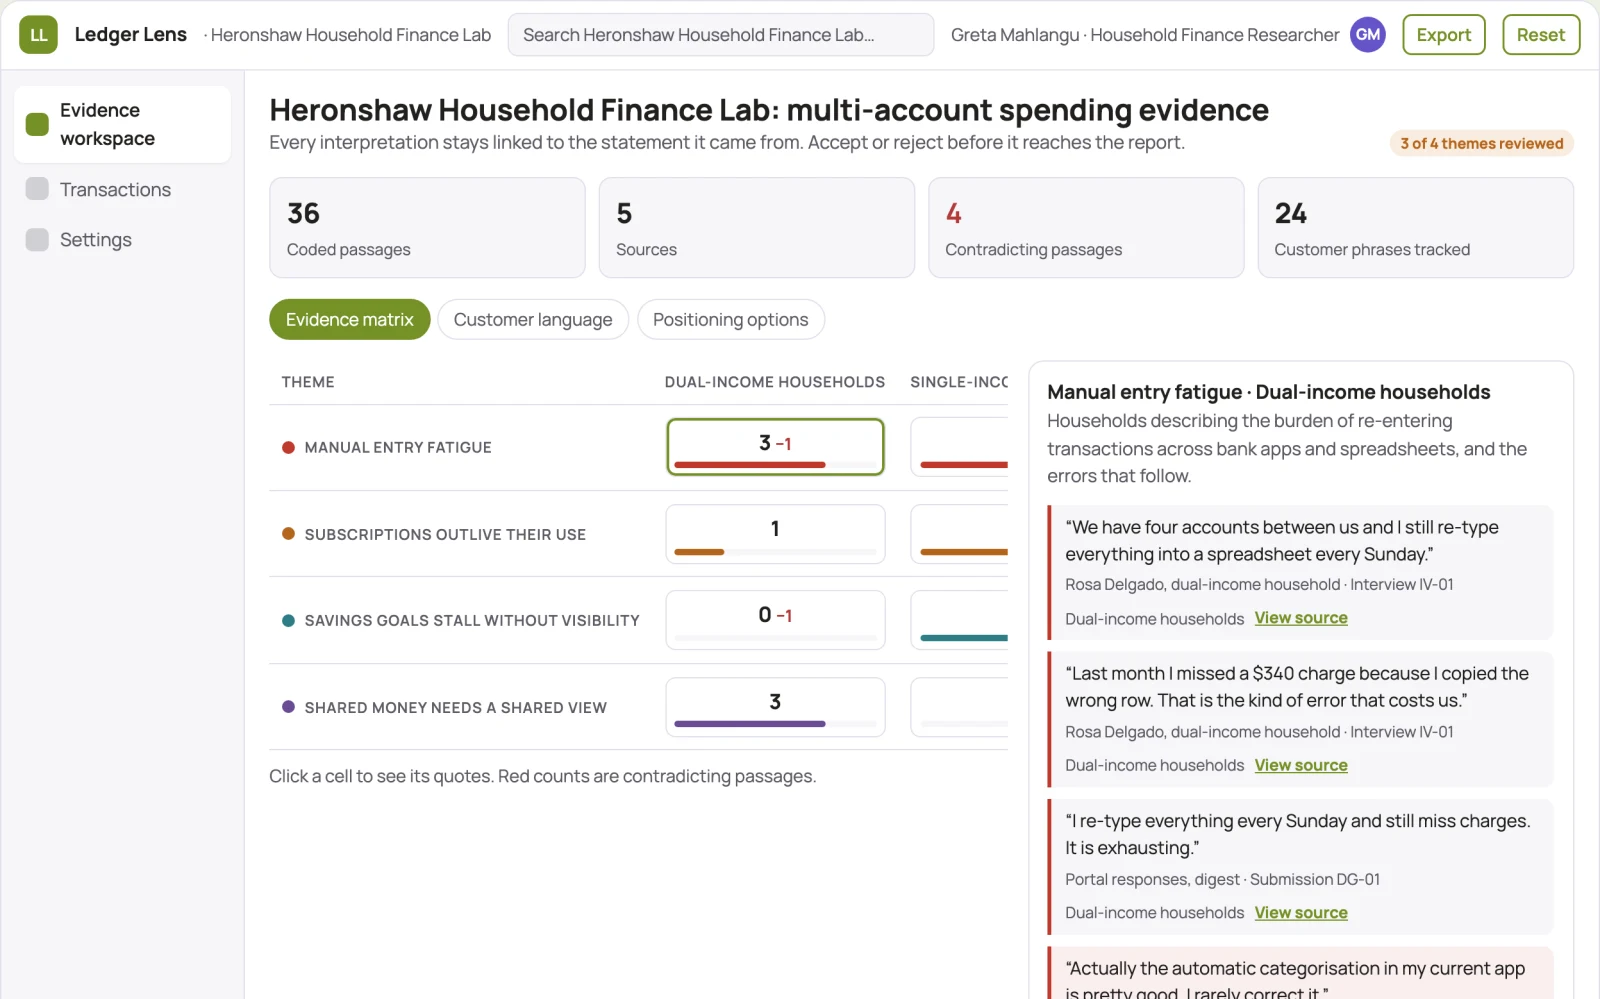Select Manual entry fatigue dual-income cell

coord(775,447)
